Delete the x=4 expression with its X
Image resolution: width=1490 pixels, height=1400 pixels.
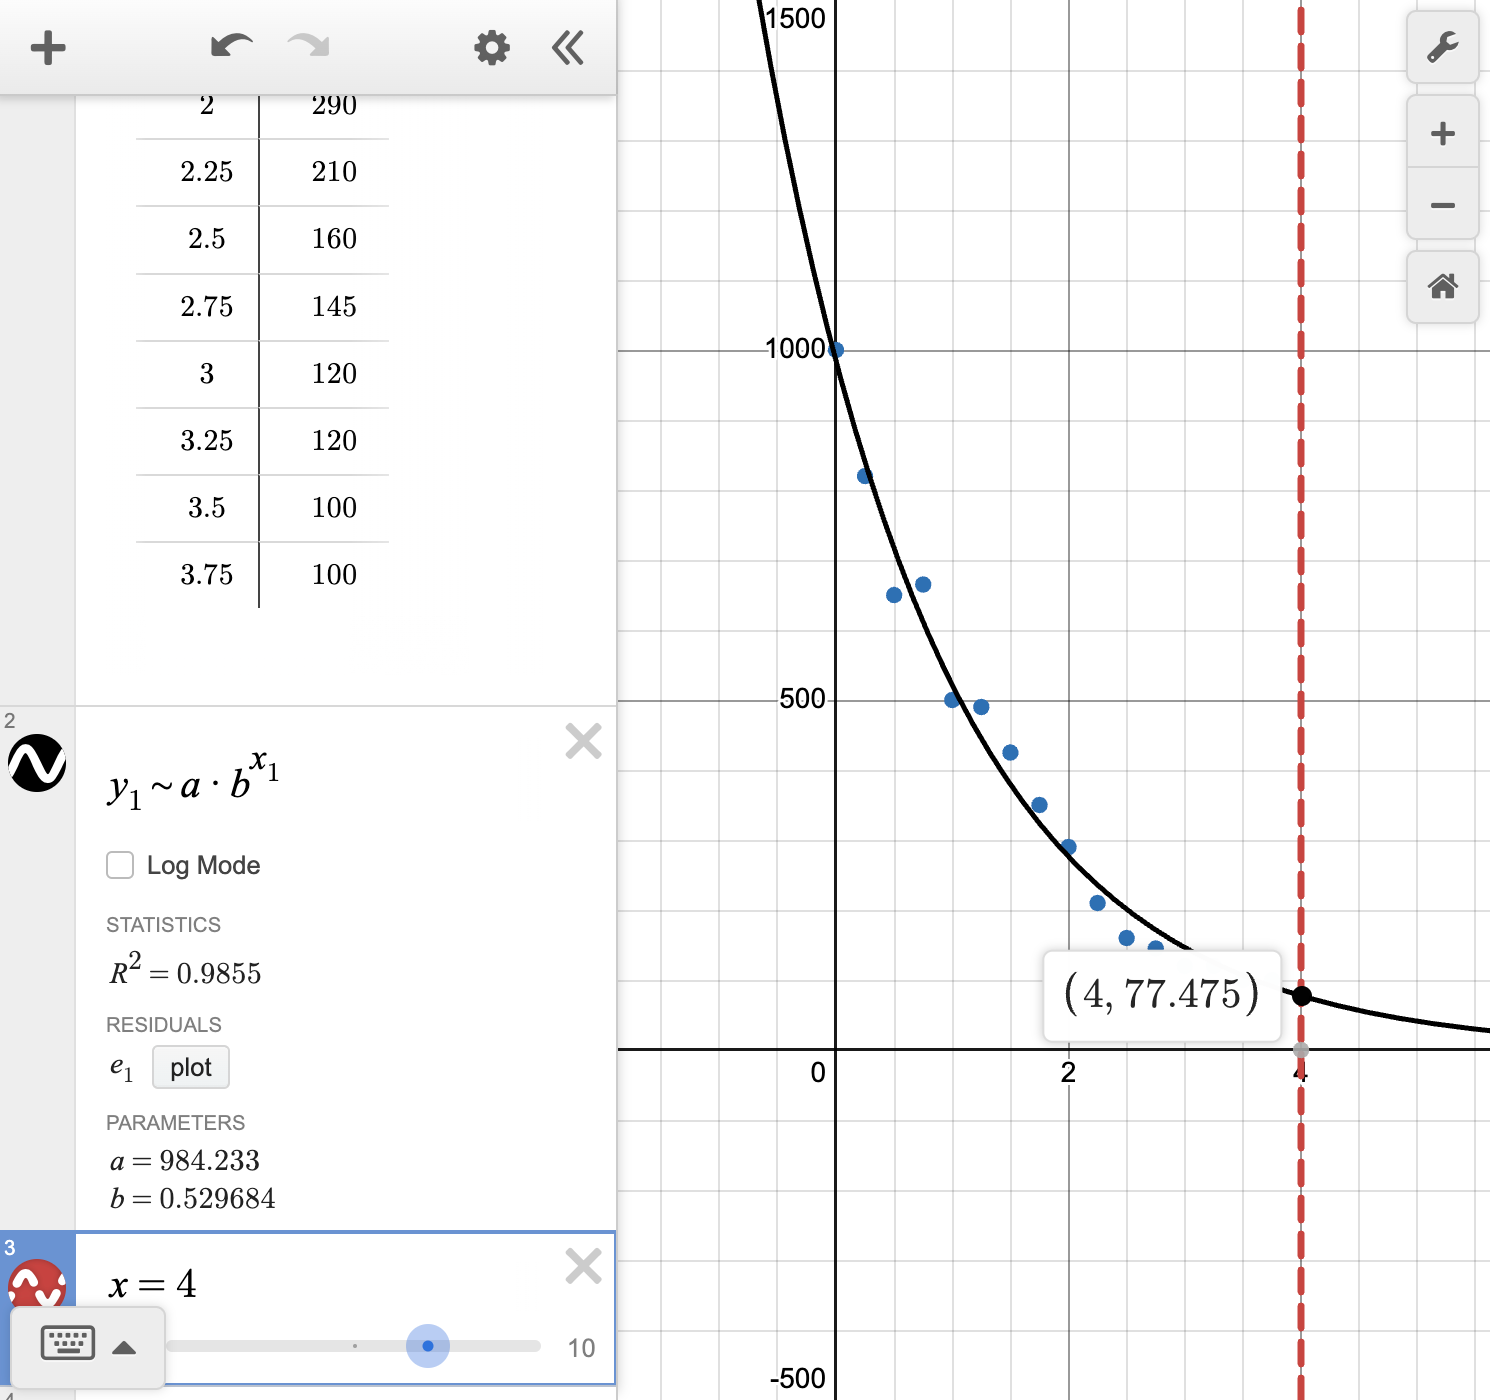582,1266
